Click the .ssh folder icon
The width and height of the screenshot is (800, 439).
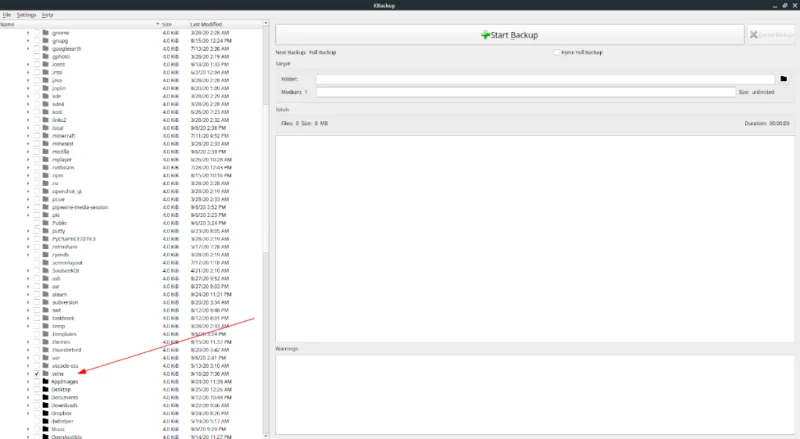[45, 279]
